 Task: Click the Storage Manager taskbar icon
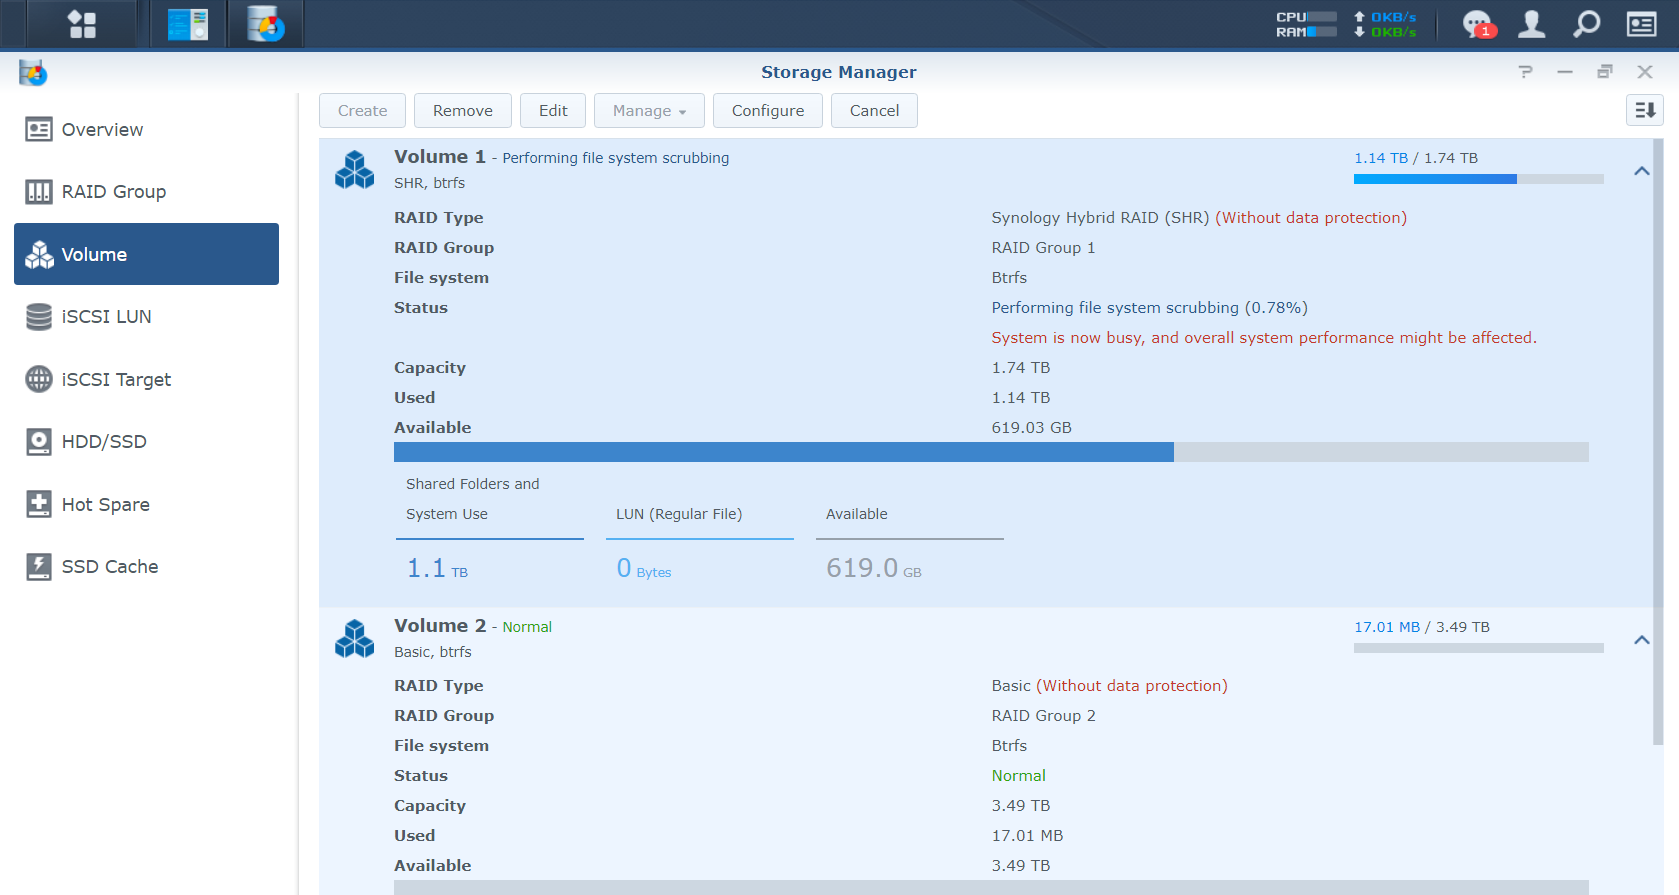(x=266, y=24)
